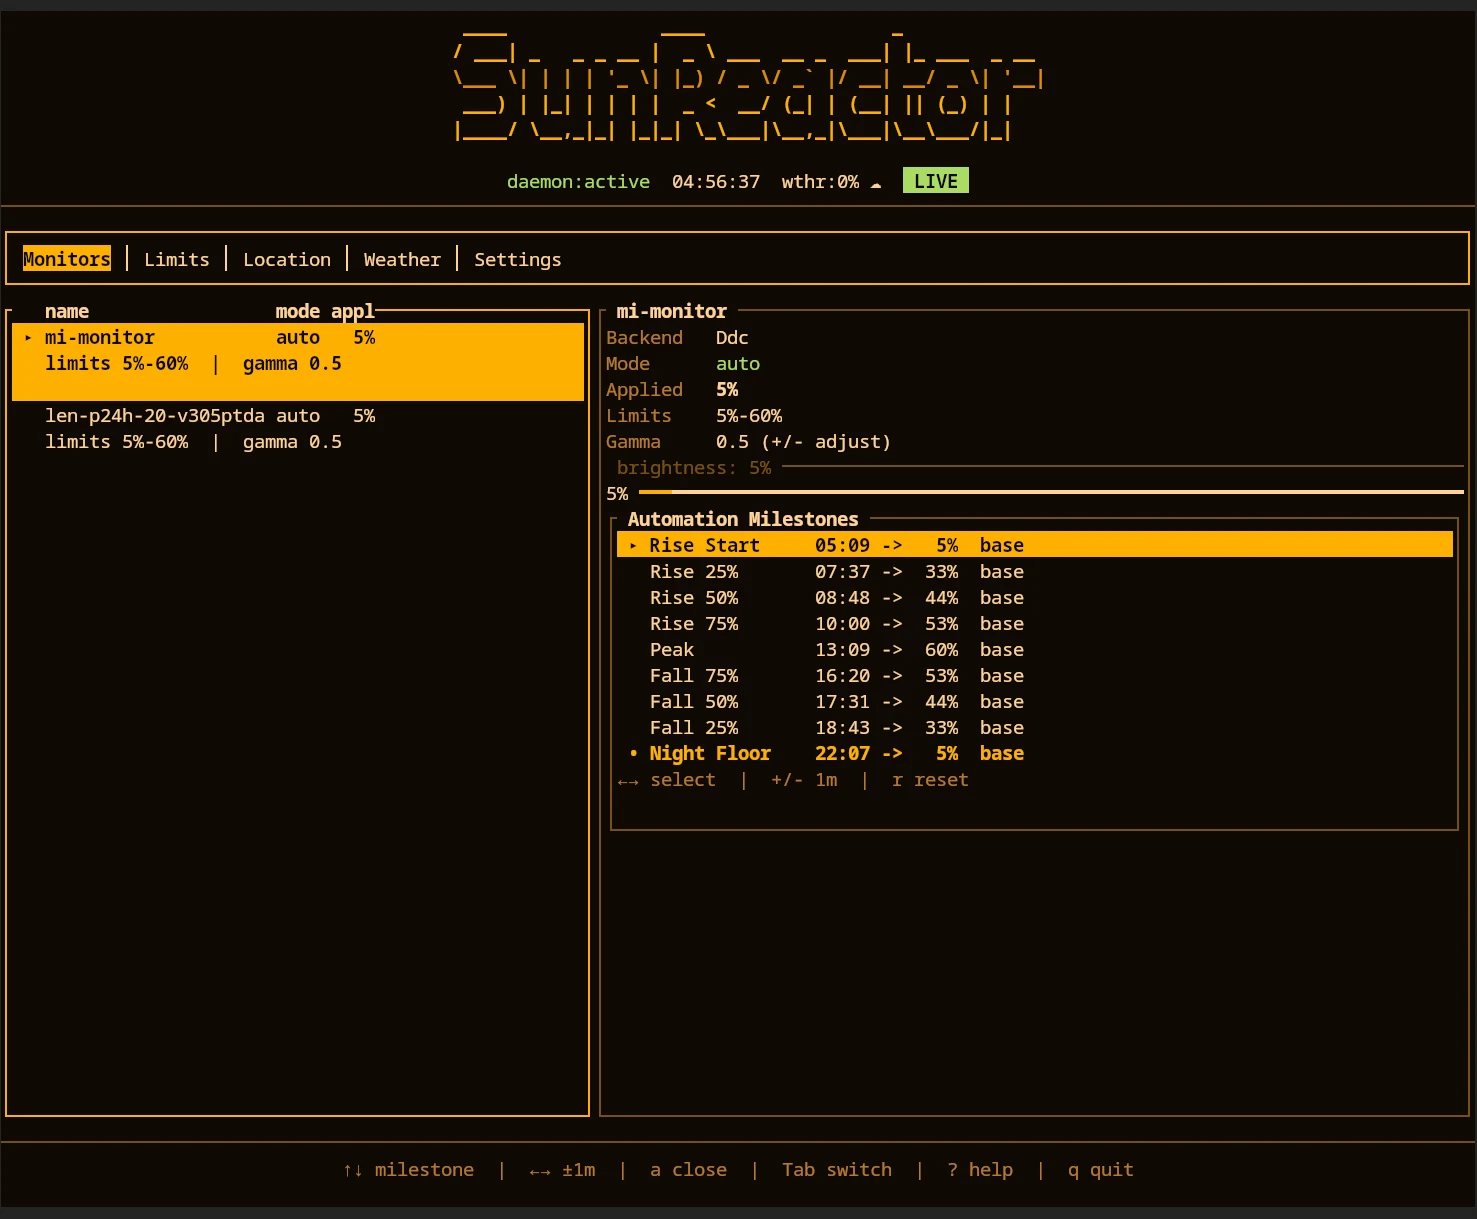Click the 'mode' column header
The width and height of the screenshot is (1477, 1219).
pyautogui.click(x=298, y=311)
